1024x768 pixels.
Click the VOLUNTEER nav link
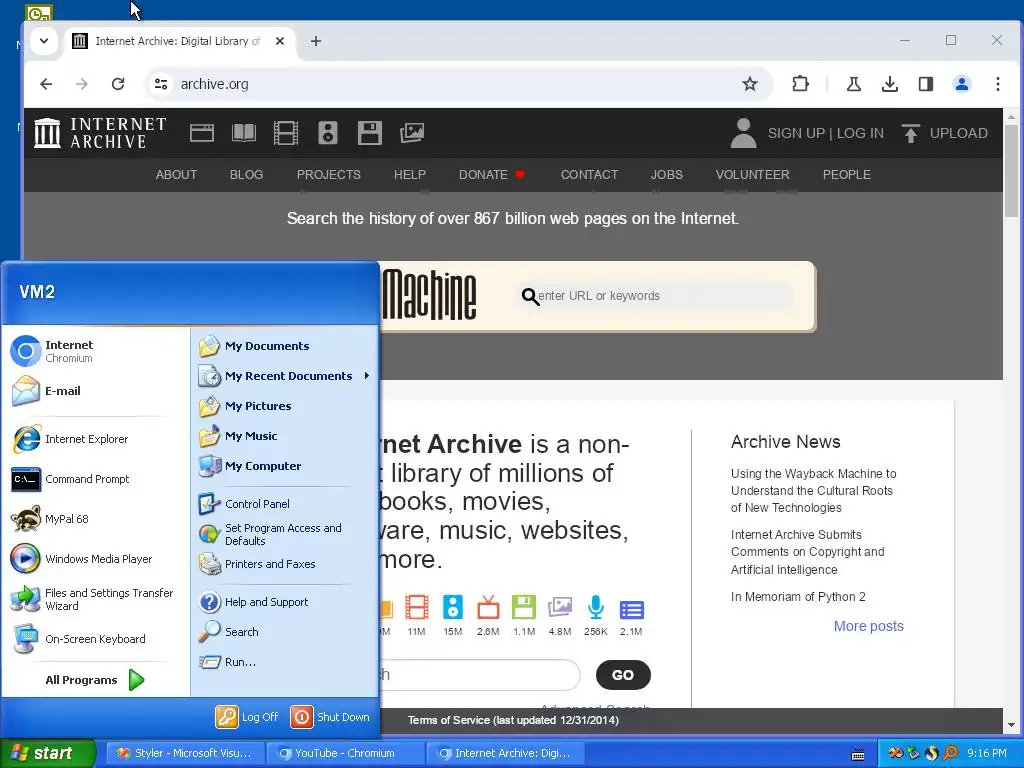pyautogui.click(x=752, y=174)
